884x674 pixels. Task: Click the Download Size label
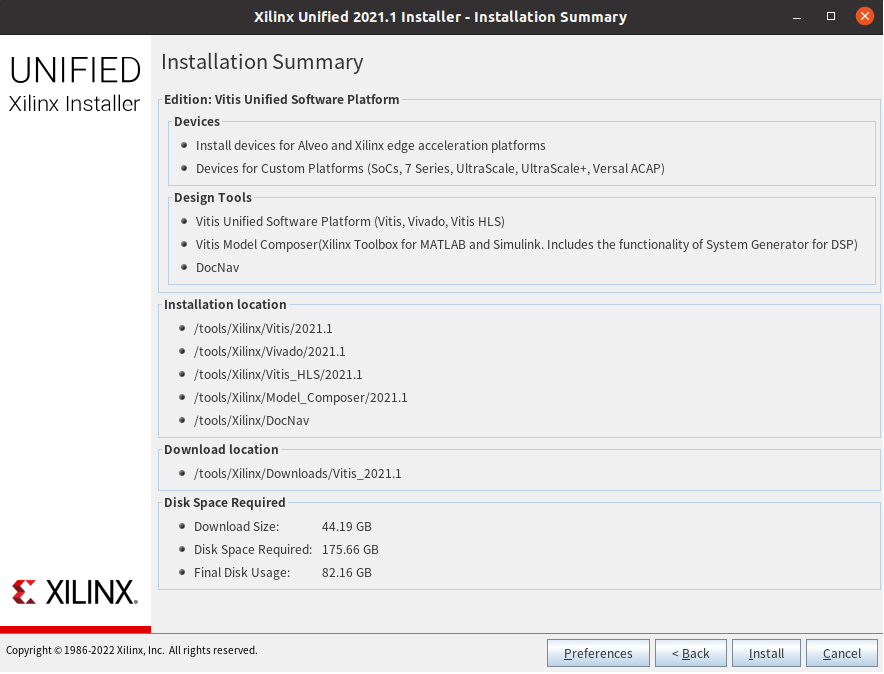coord(237,526)
